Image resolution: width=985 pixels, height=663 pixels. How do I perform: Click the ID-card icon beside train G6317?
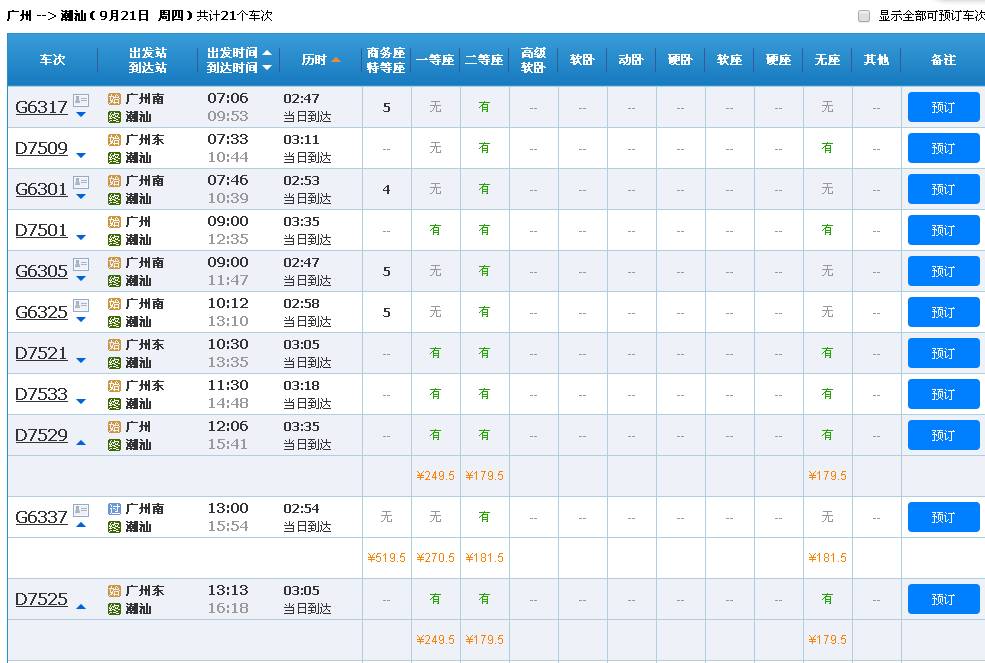pyautogui.click(x=81, y=100)
